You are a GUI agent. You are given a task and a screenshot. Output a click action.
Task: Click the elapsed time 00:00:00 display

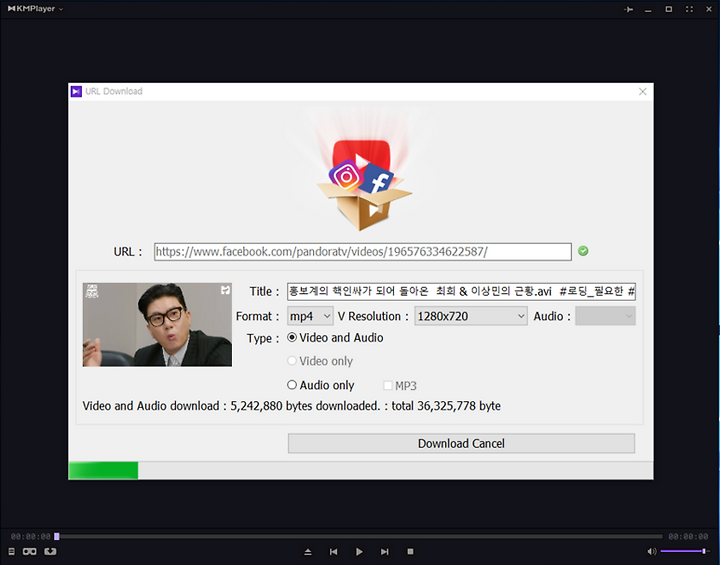point(31,537)
